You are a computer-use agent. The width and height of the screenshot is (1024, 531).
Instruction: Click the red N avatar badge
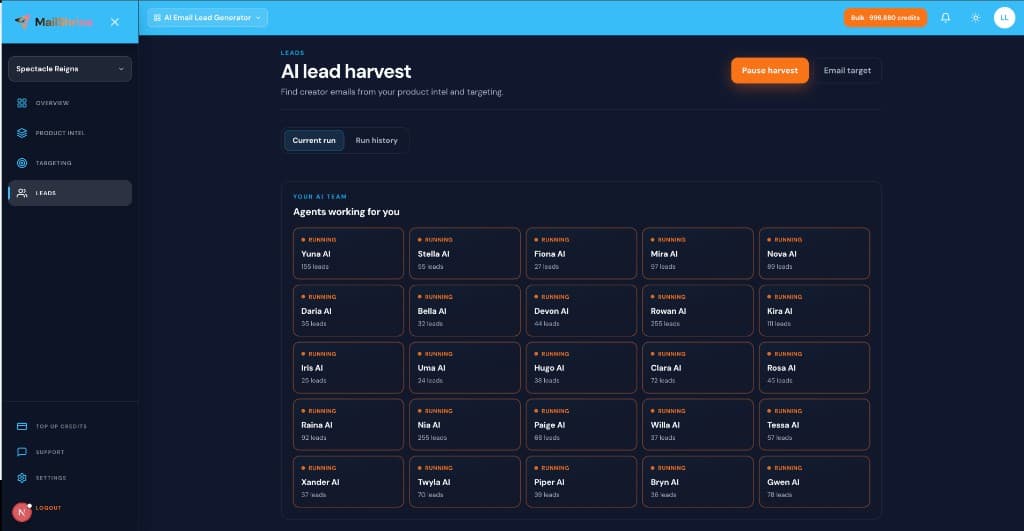(22, 513)
